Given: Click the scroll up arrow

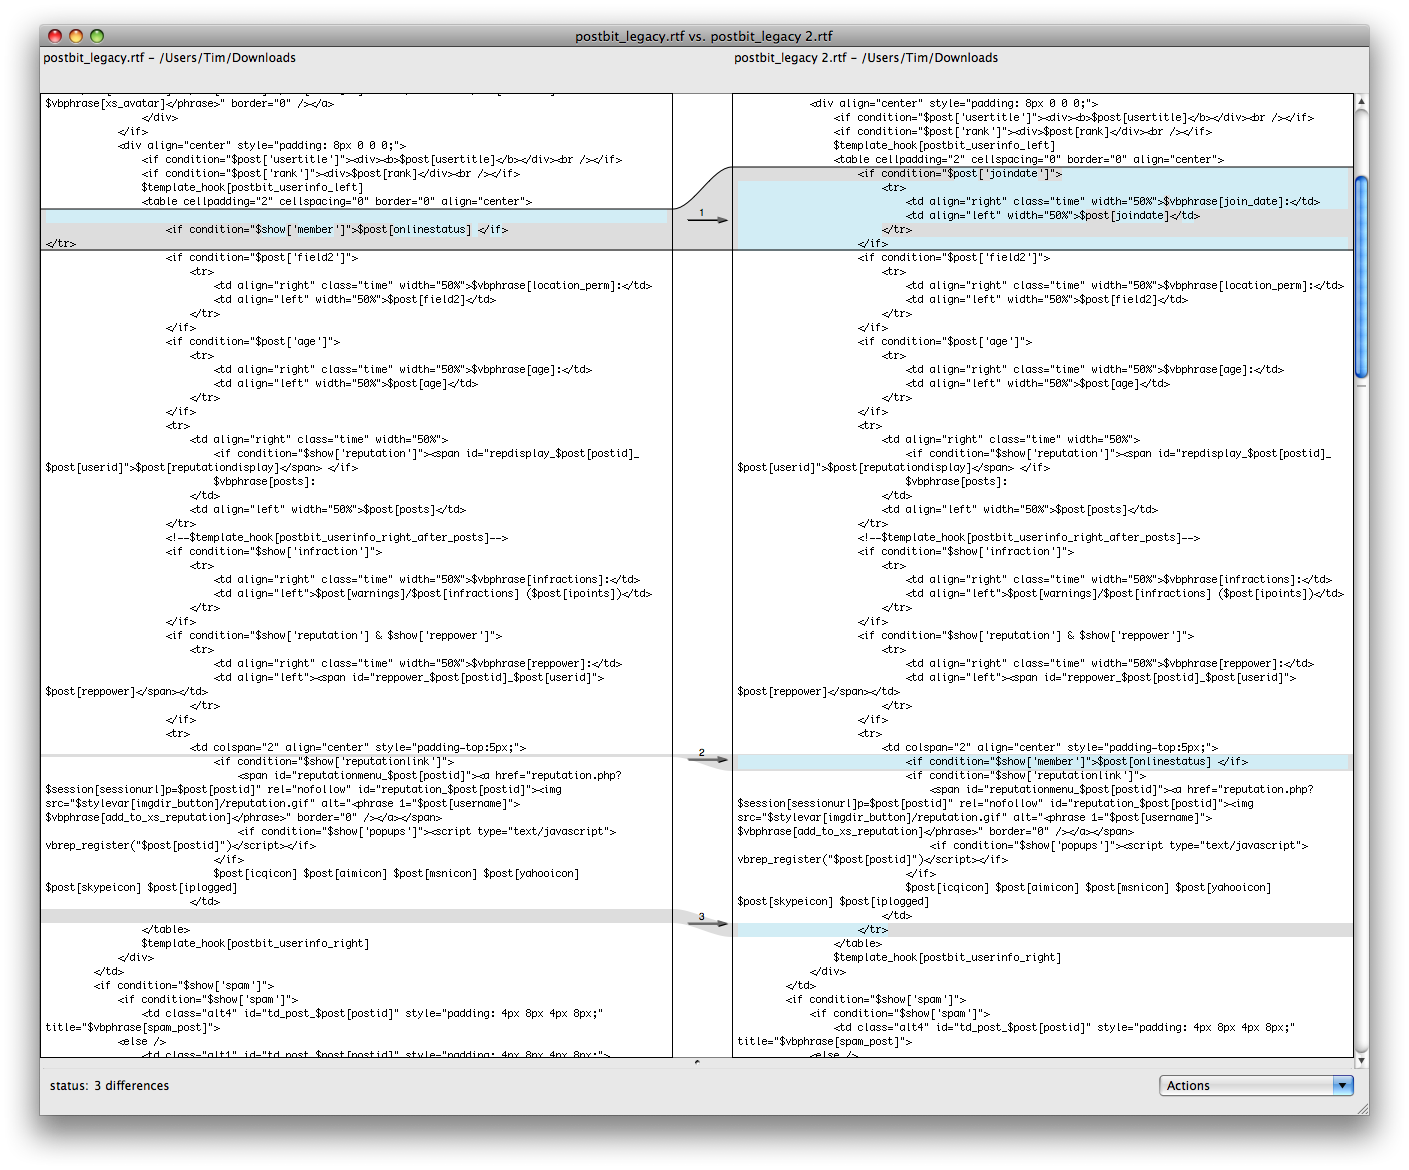Looking at the screenshot, I should [x=1361, y=101].
